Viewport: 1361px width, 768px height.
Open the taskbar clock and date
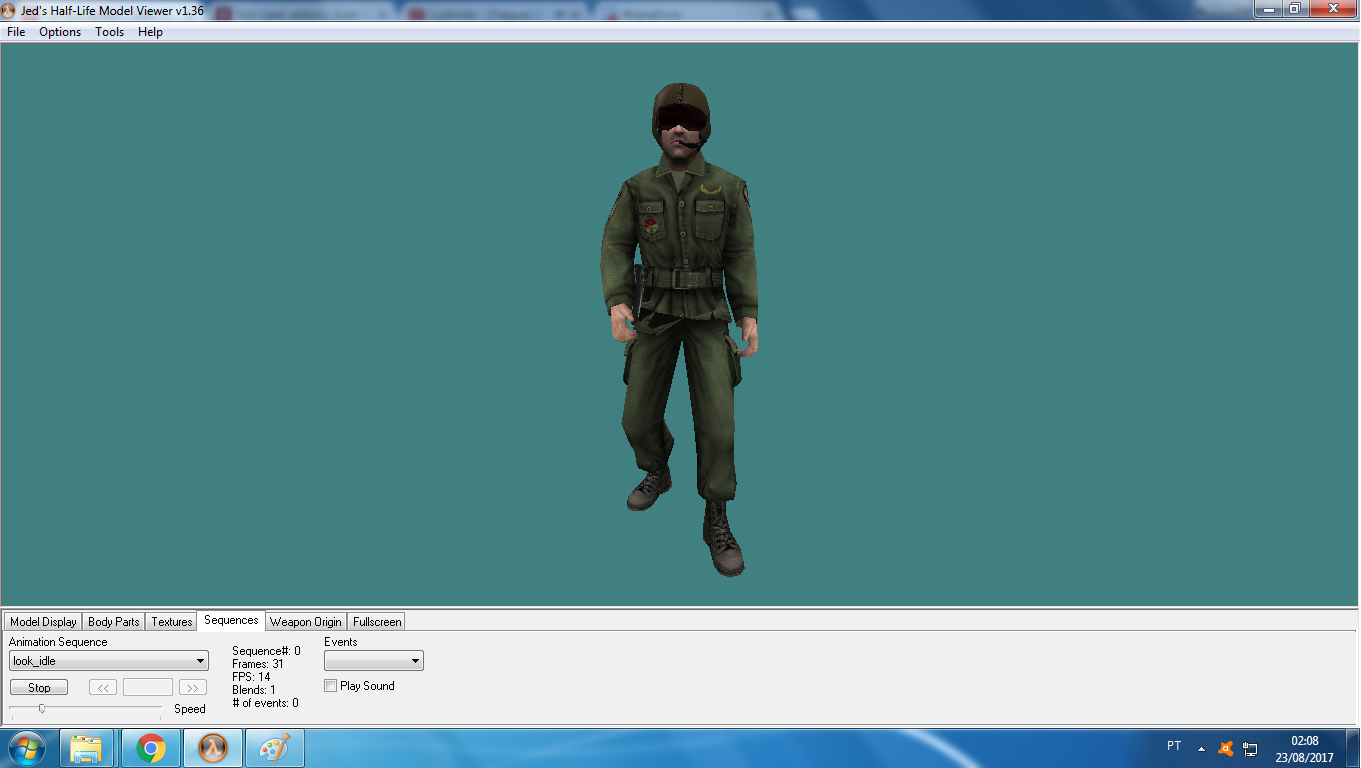coord(1304,749)
